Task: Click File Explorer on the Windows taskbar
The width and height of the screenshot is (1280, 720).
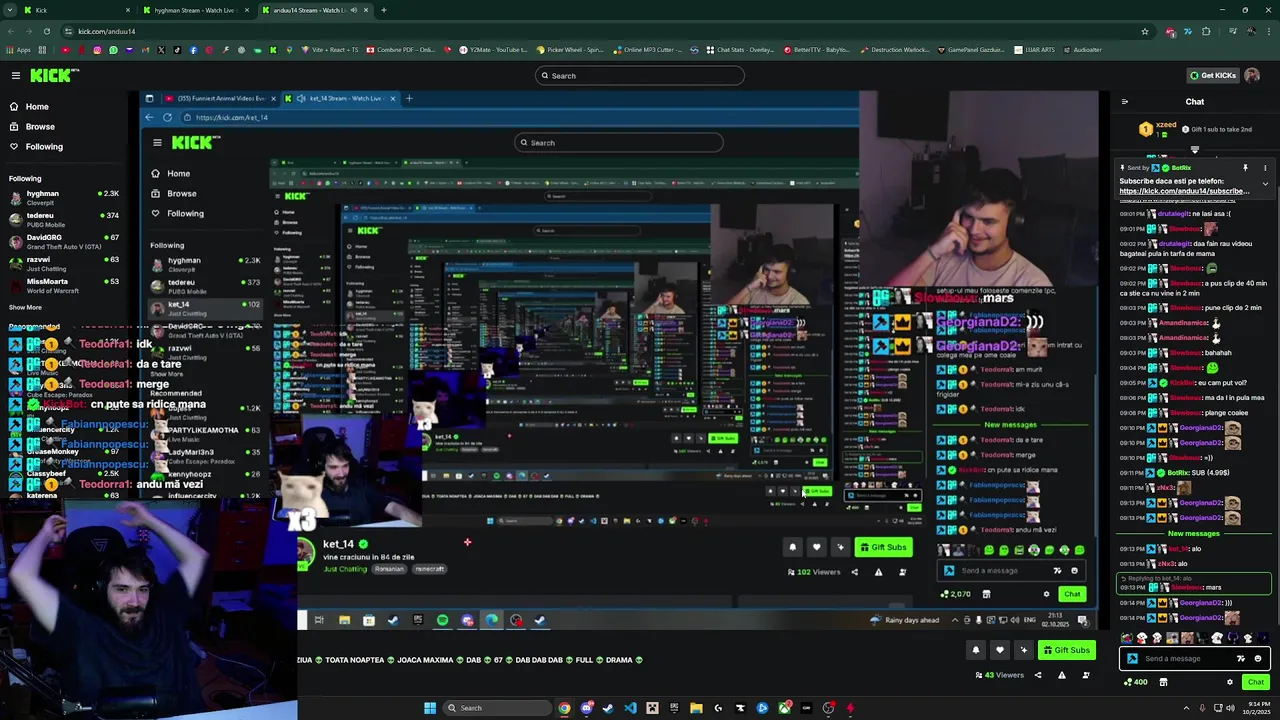Action: 696,708
